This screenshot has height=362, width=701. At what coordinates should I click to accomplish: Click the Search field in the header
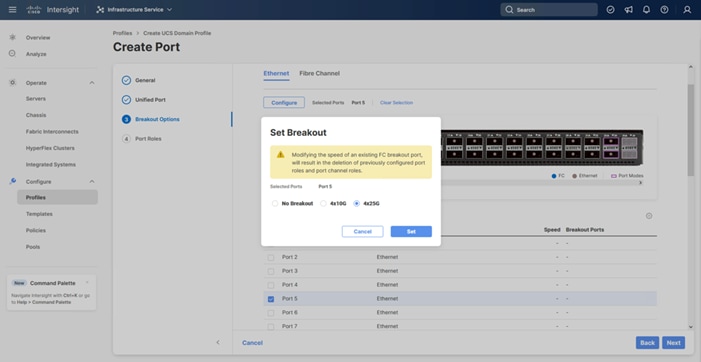coord(549,9)
